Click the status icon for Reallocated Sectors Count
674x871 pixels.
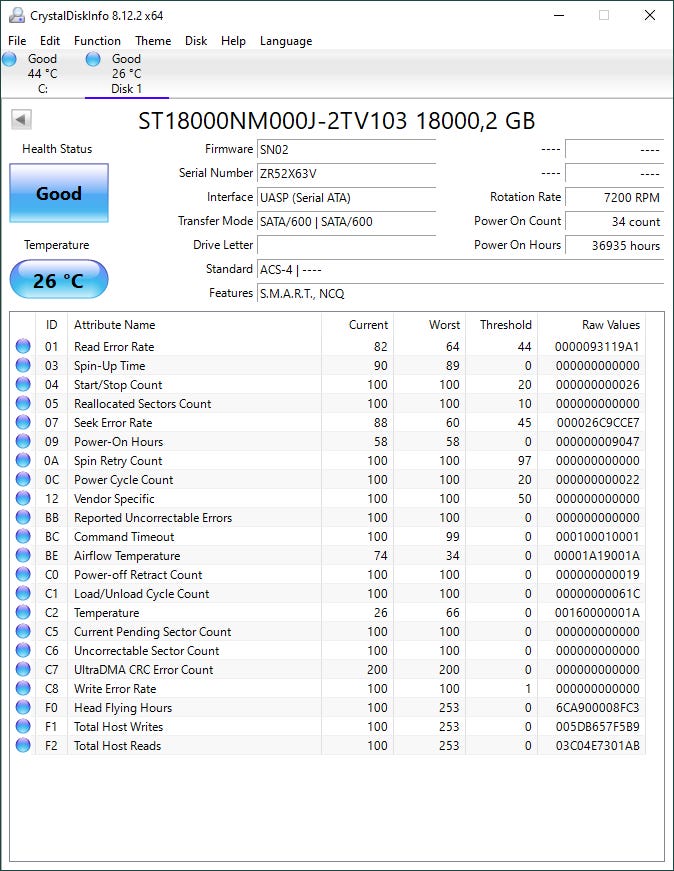23,404
